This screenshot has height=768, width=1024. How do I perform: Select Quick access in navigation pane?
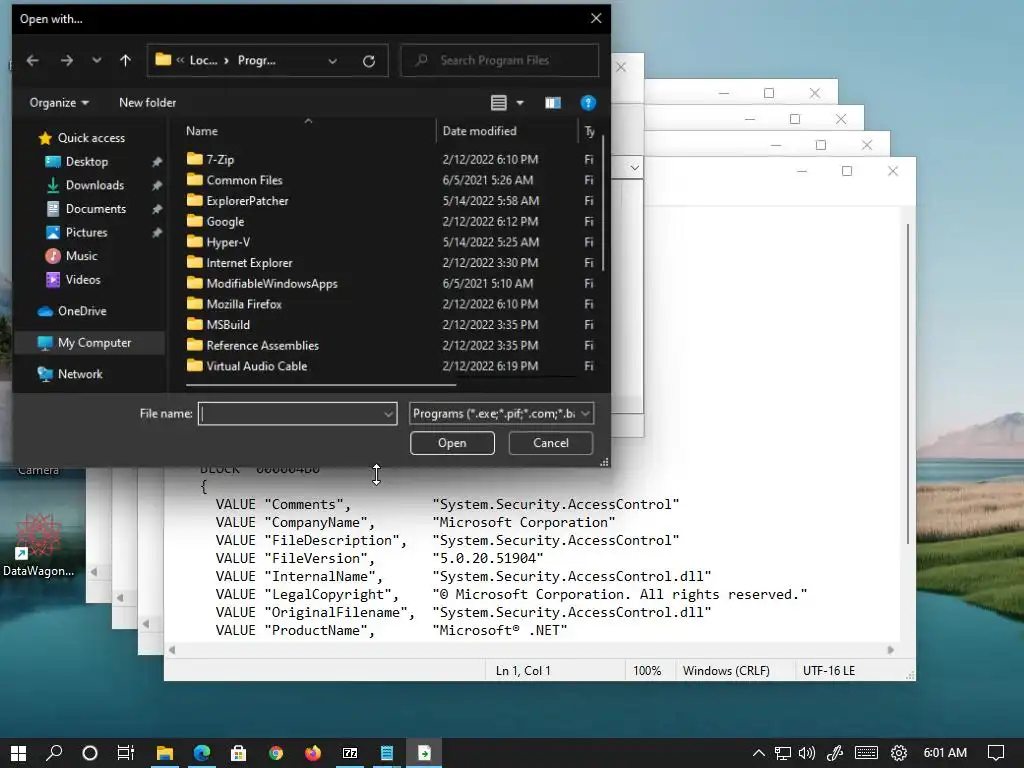click(x=91, y=138)
